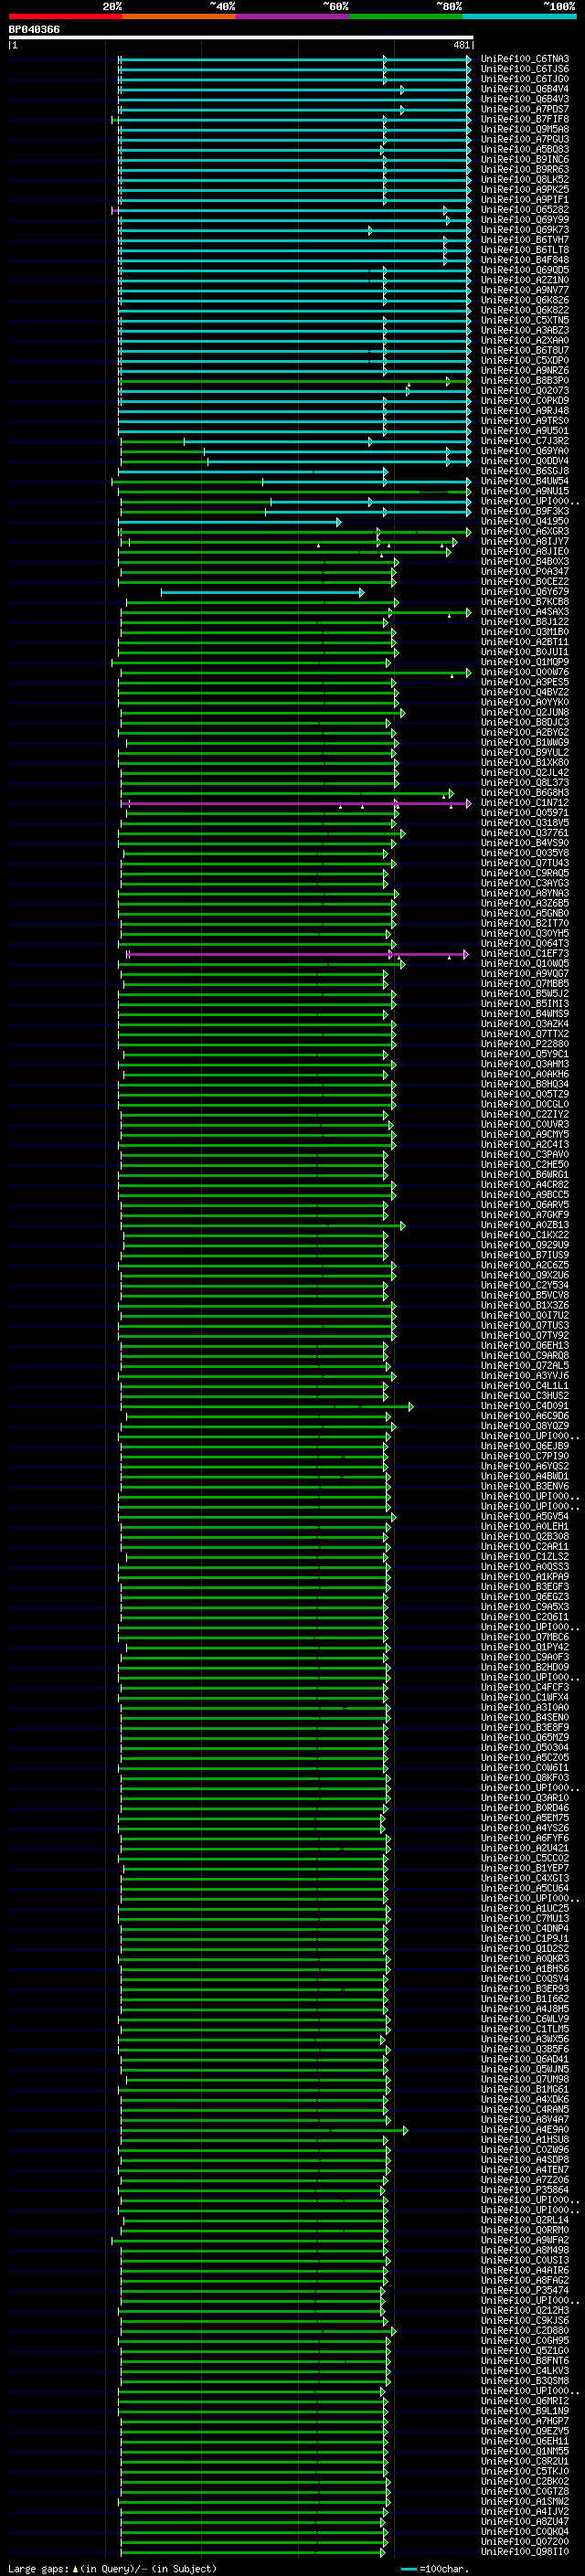Select hit label UniRef100_A4SAX3

[x=525, y=612]
